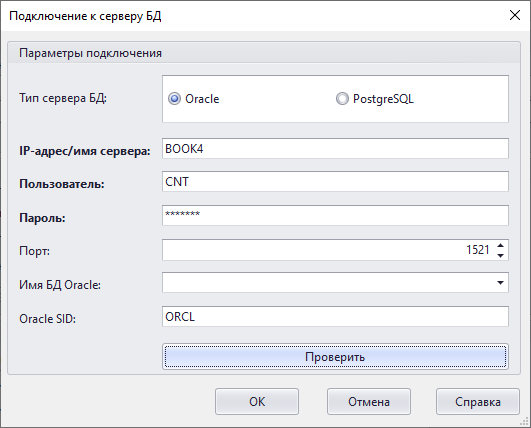Click the Пароль label
Screen dimensions: 531x428
click(x=42, y=218)
